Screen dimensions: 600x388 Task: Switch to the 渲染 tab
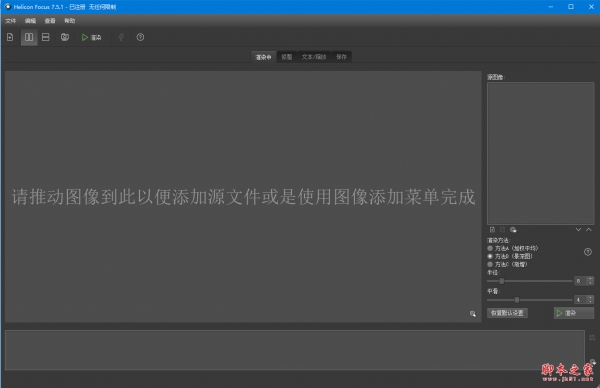point(263,57)
